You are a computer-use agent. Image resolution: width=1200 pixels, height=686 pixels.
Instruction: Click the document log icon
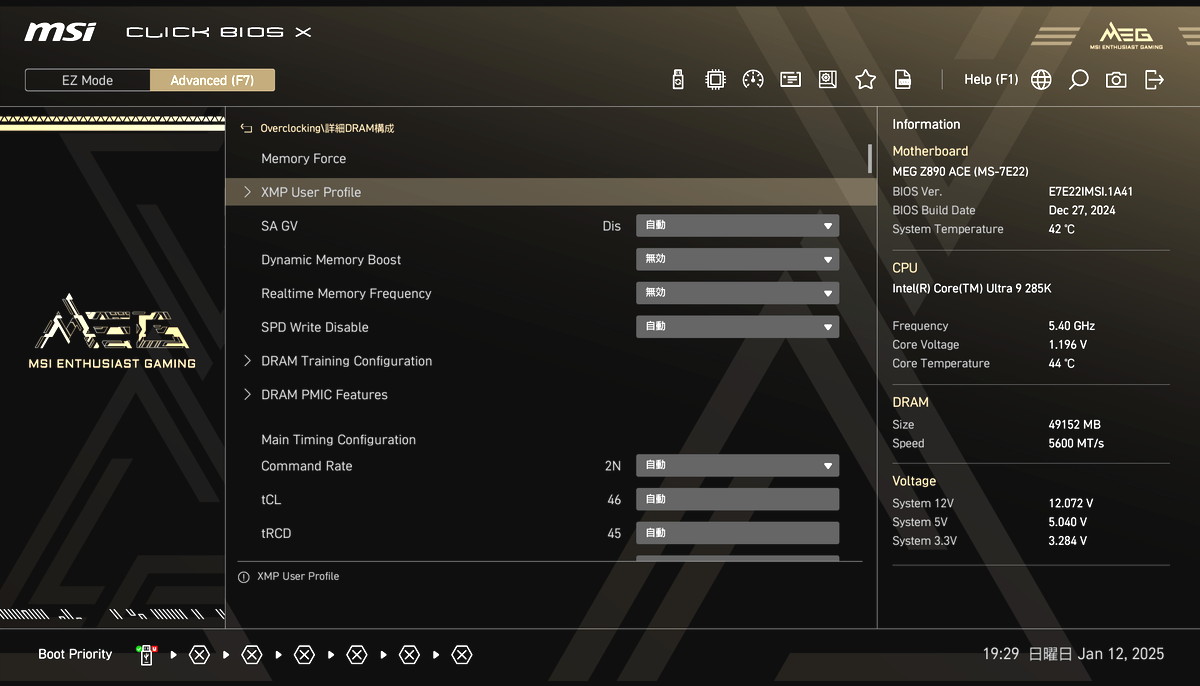click(903, 80)
